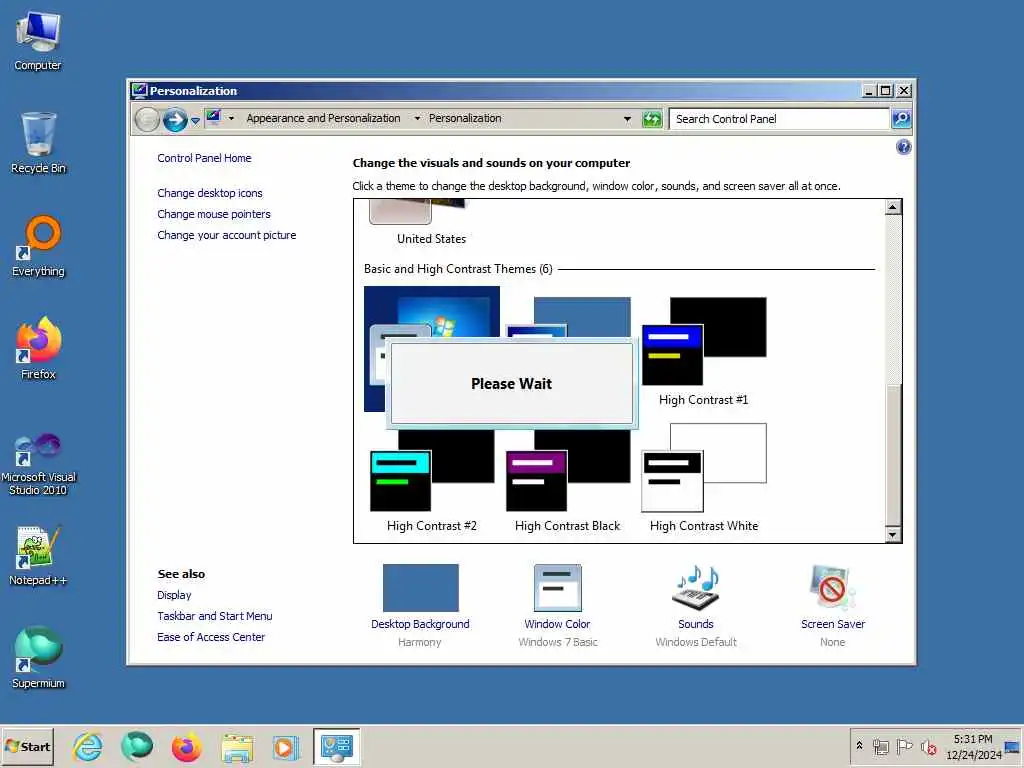
Task: Expand the root breadcrumb dropdown arrow
Action: 231,118
